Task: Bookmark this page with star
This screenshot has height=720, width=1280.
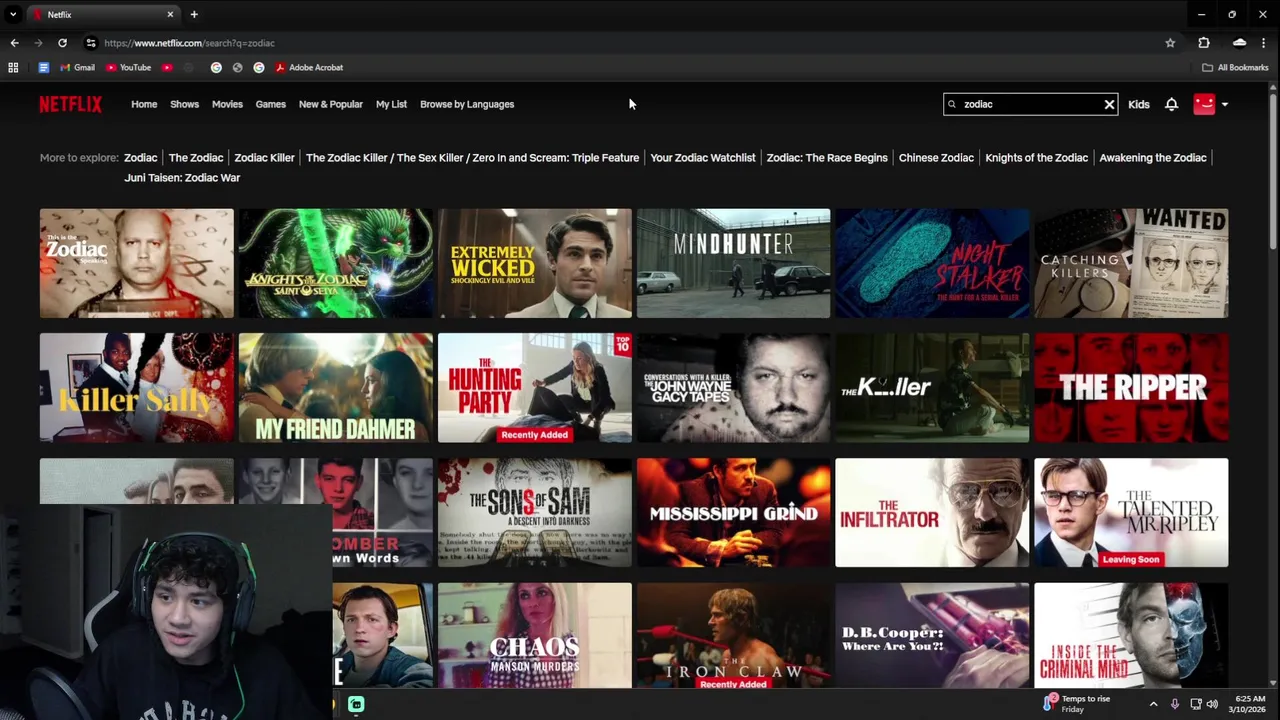Action: pyautogui.click(x=1170, y=43)
